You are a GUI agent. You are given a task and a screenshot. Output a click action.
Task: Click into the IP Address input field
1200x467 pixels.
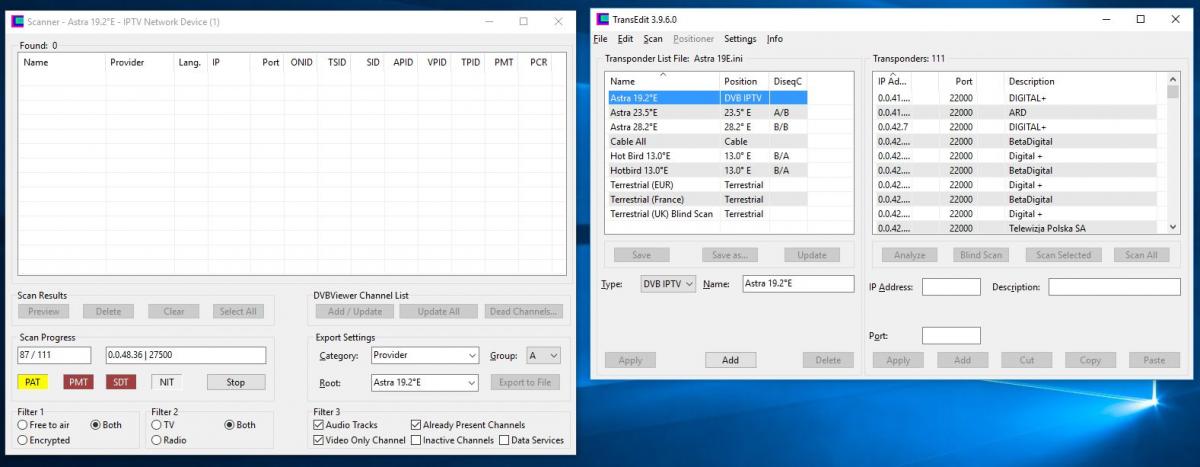[x=951, y=287]
